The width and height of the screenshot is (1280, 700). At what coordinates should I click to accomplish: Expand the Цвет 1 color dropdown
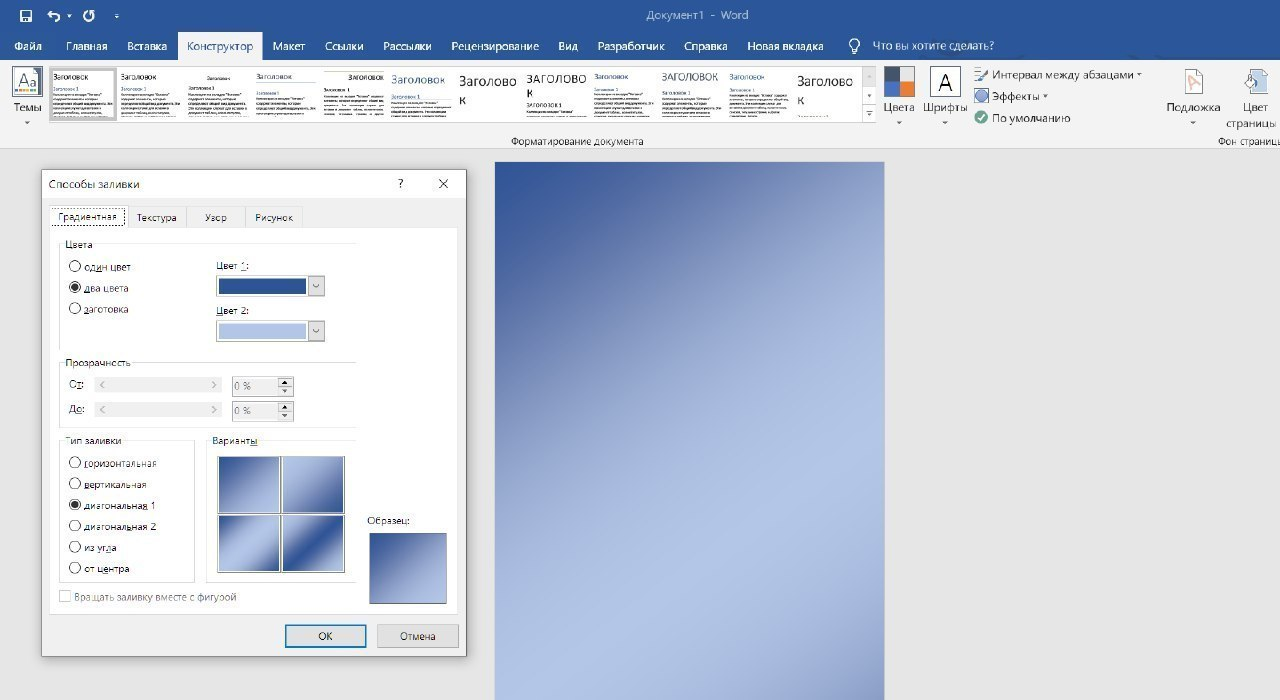click(316, 286)
